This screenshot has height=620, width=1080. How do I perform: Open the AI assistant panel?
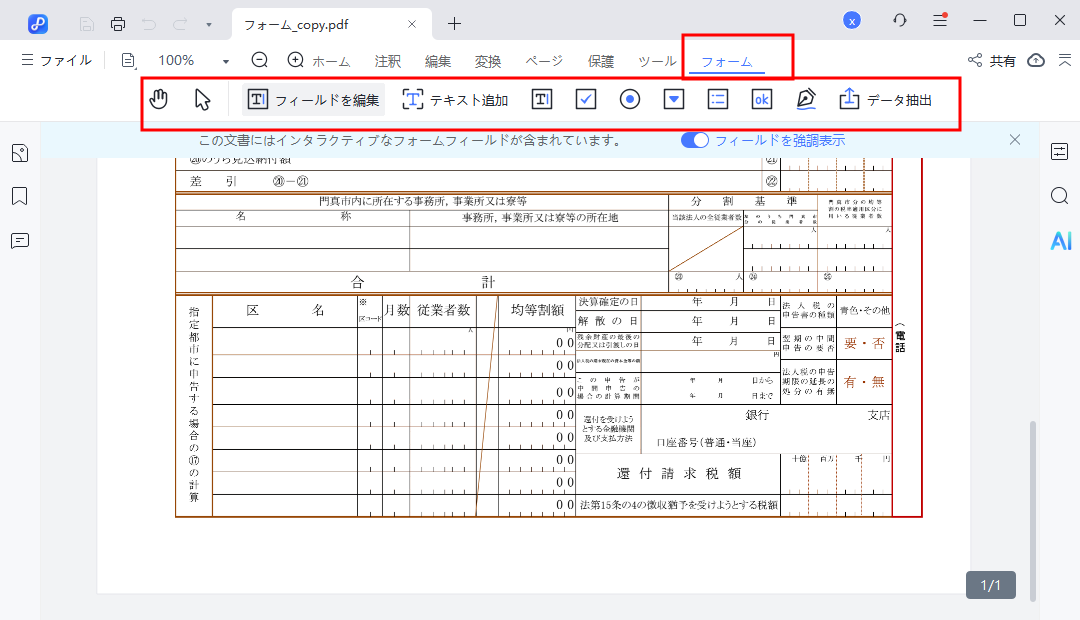[1060, 240]
